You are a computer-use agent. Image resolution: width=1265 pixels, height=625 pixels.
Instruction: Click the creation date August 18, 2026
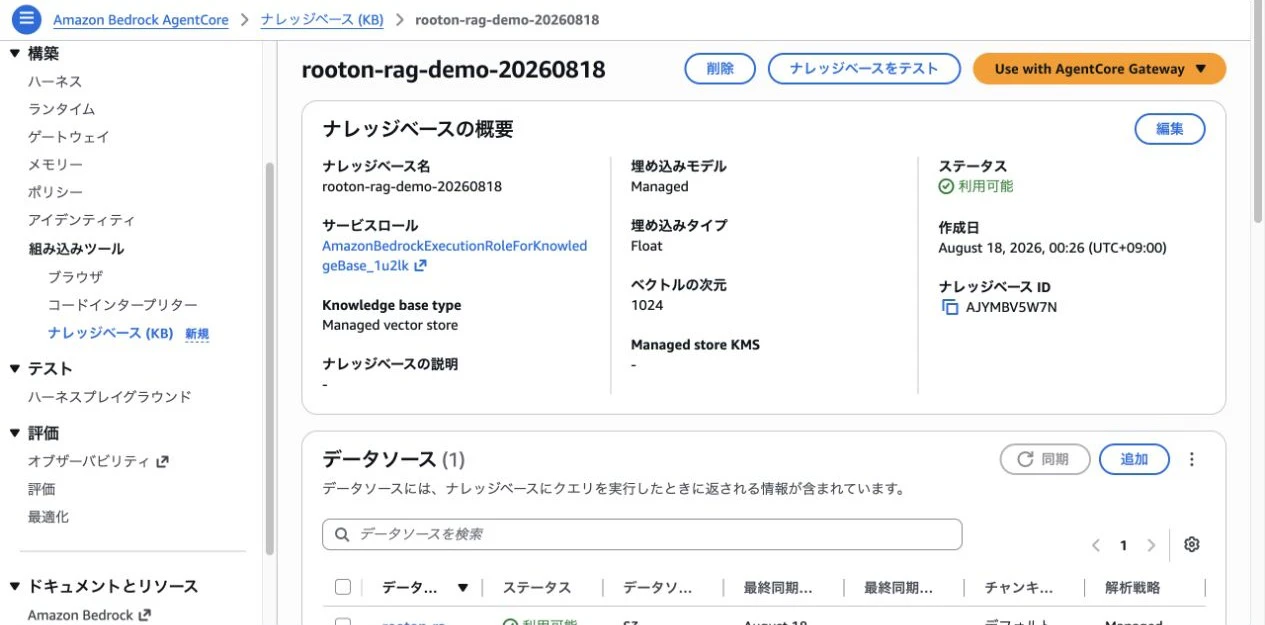click(1052, 248)
